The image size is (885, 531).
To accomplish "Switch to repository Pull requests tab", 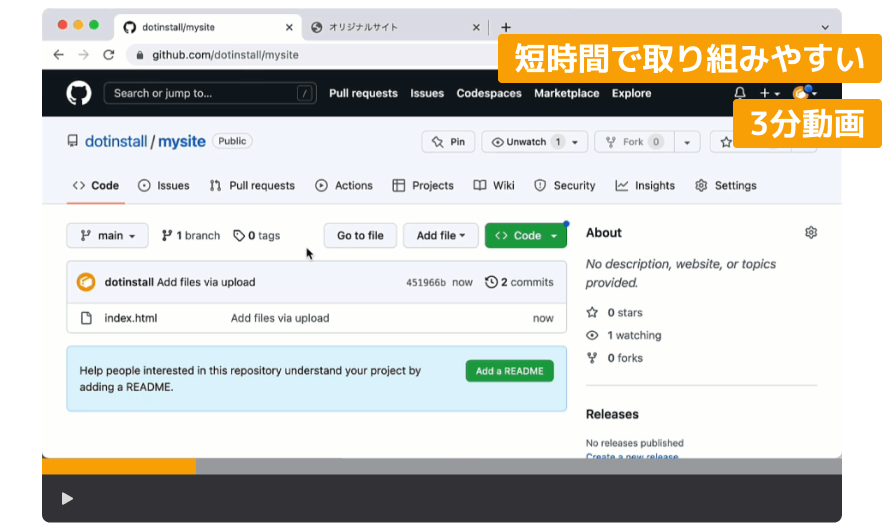I will 252,186.
